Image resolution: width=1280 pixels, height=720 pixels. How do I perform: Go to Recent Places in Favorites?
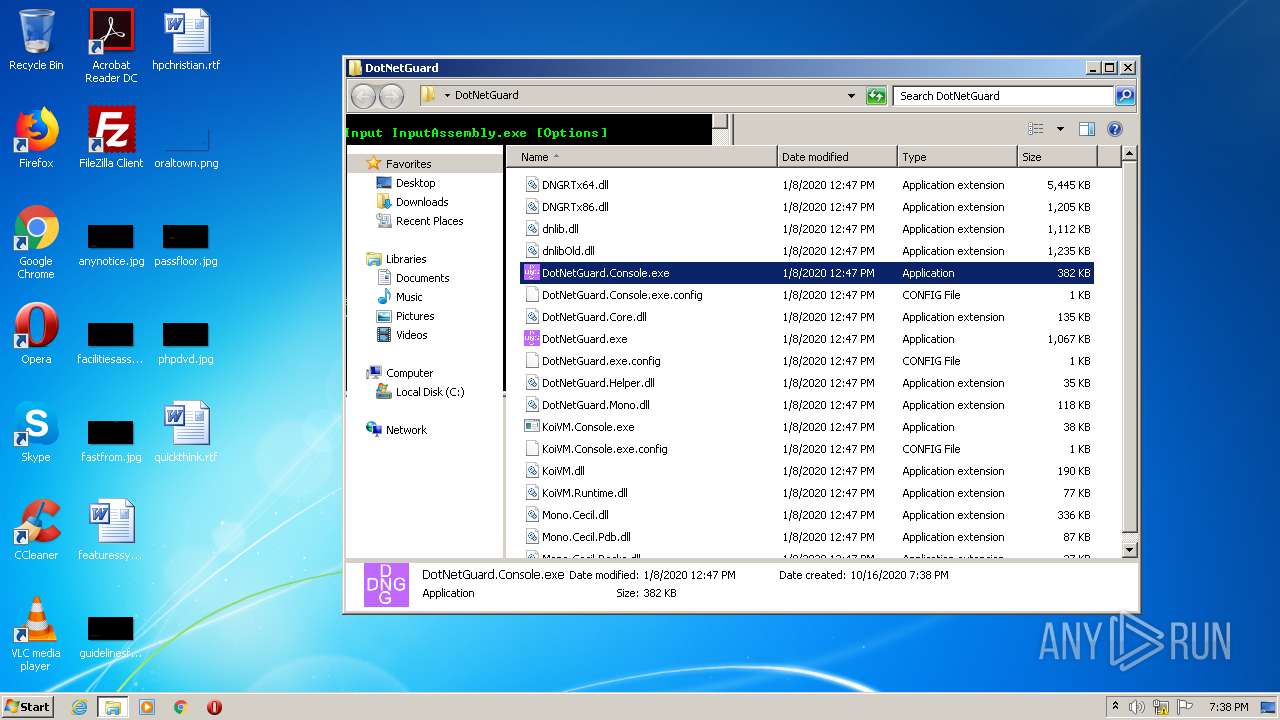(x=429, y=221)
